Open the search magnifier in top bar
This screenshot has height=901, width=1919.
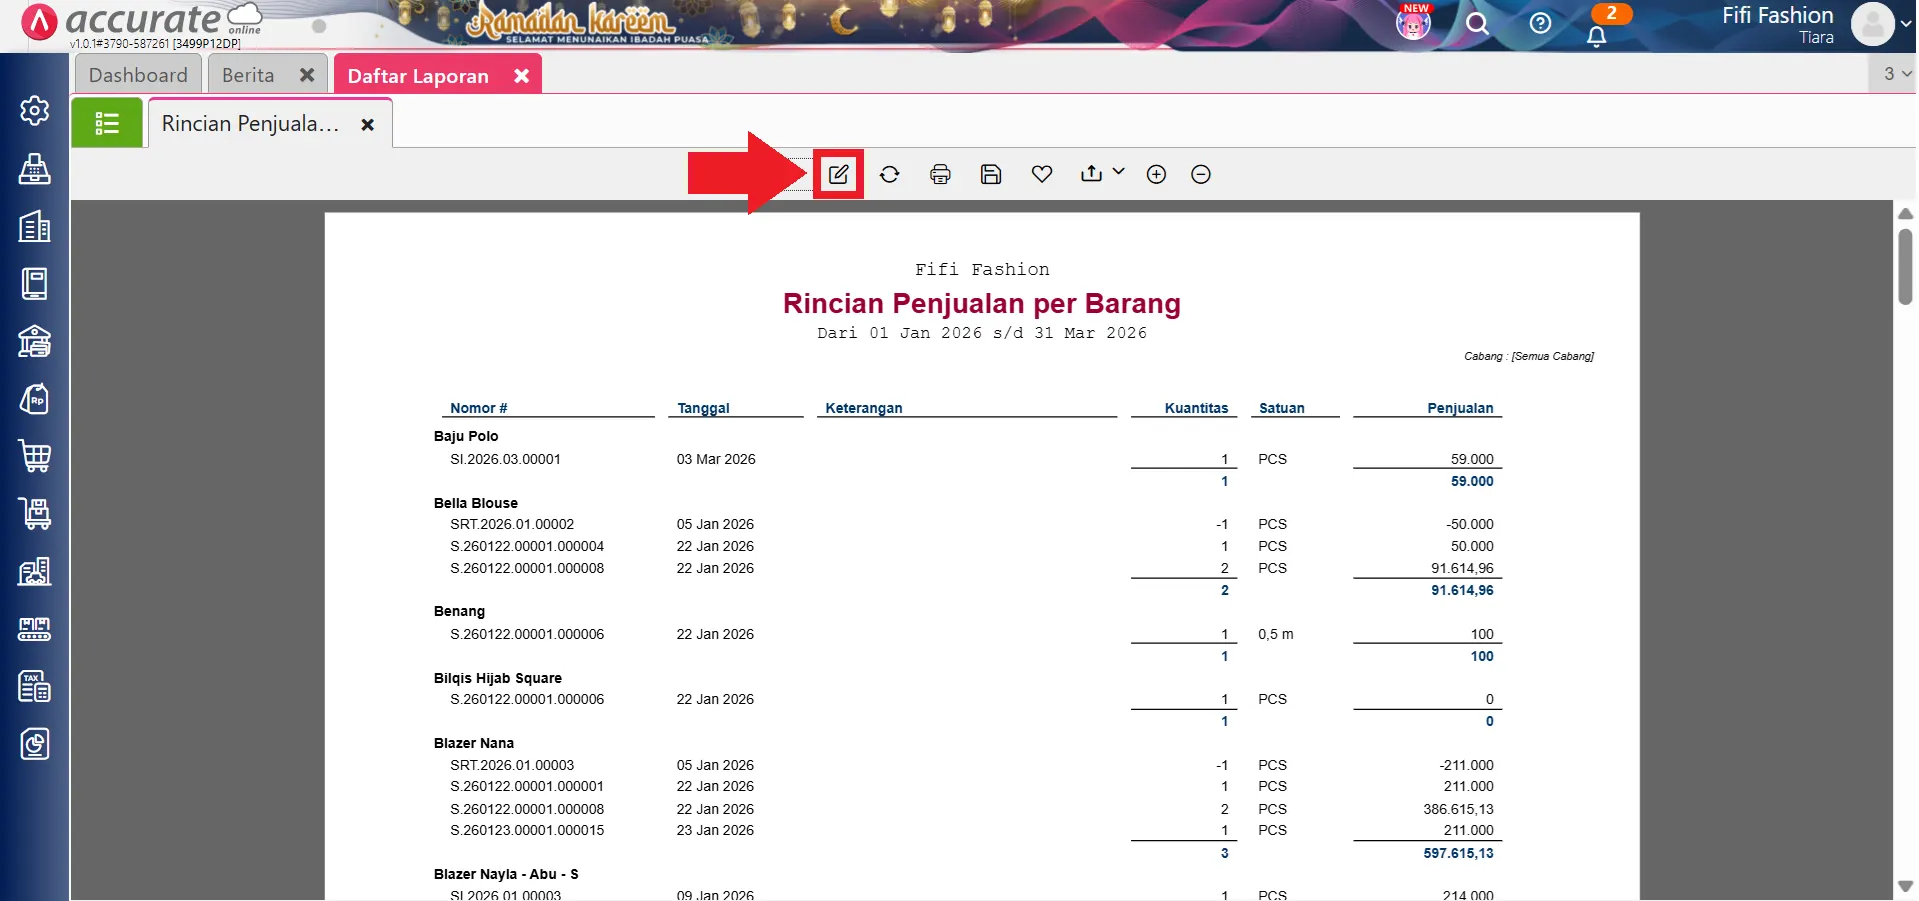pyautogui.click(x=1478, y=24)
